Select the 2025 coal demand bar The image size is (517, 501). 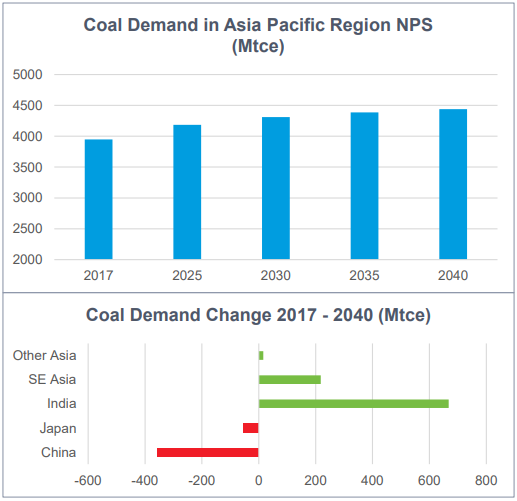(187, 192)
